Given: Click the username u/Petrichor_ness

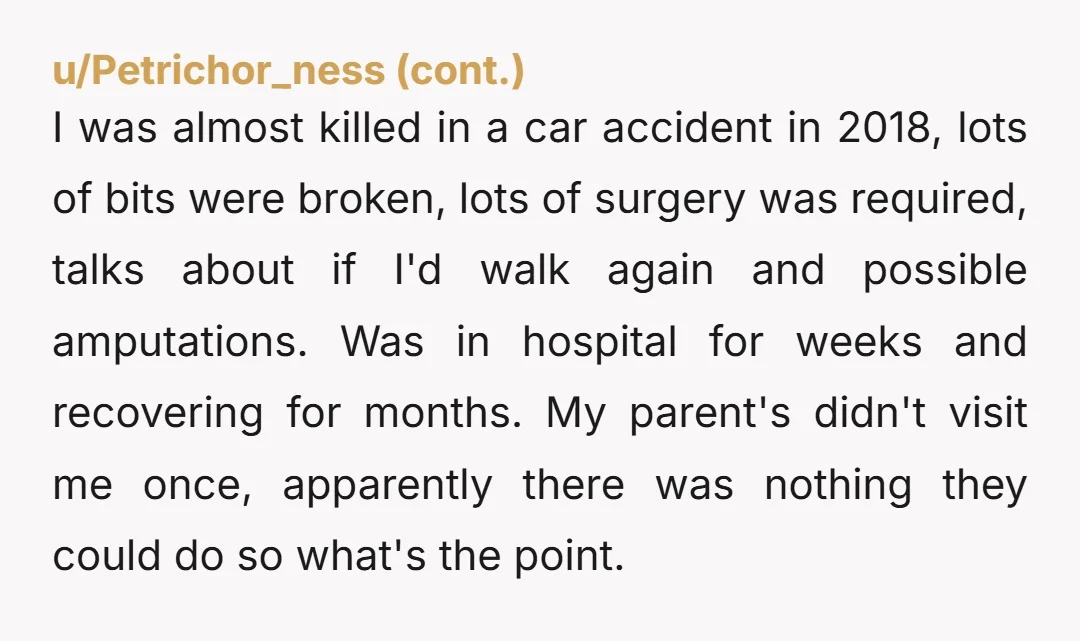Looking at the screenshot, I should [219, 71].
